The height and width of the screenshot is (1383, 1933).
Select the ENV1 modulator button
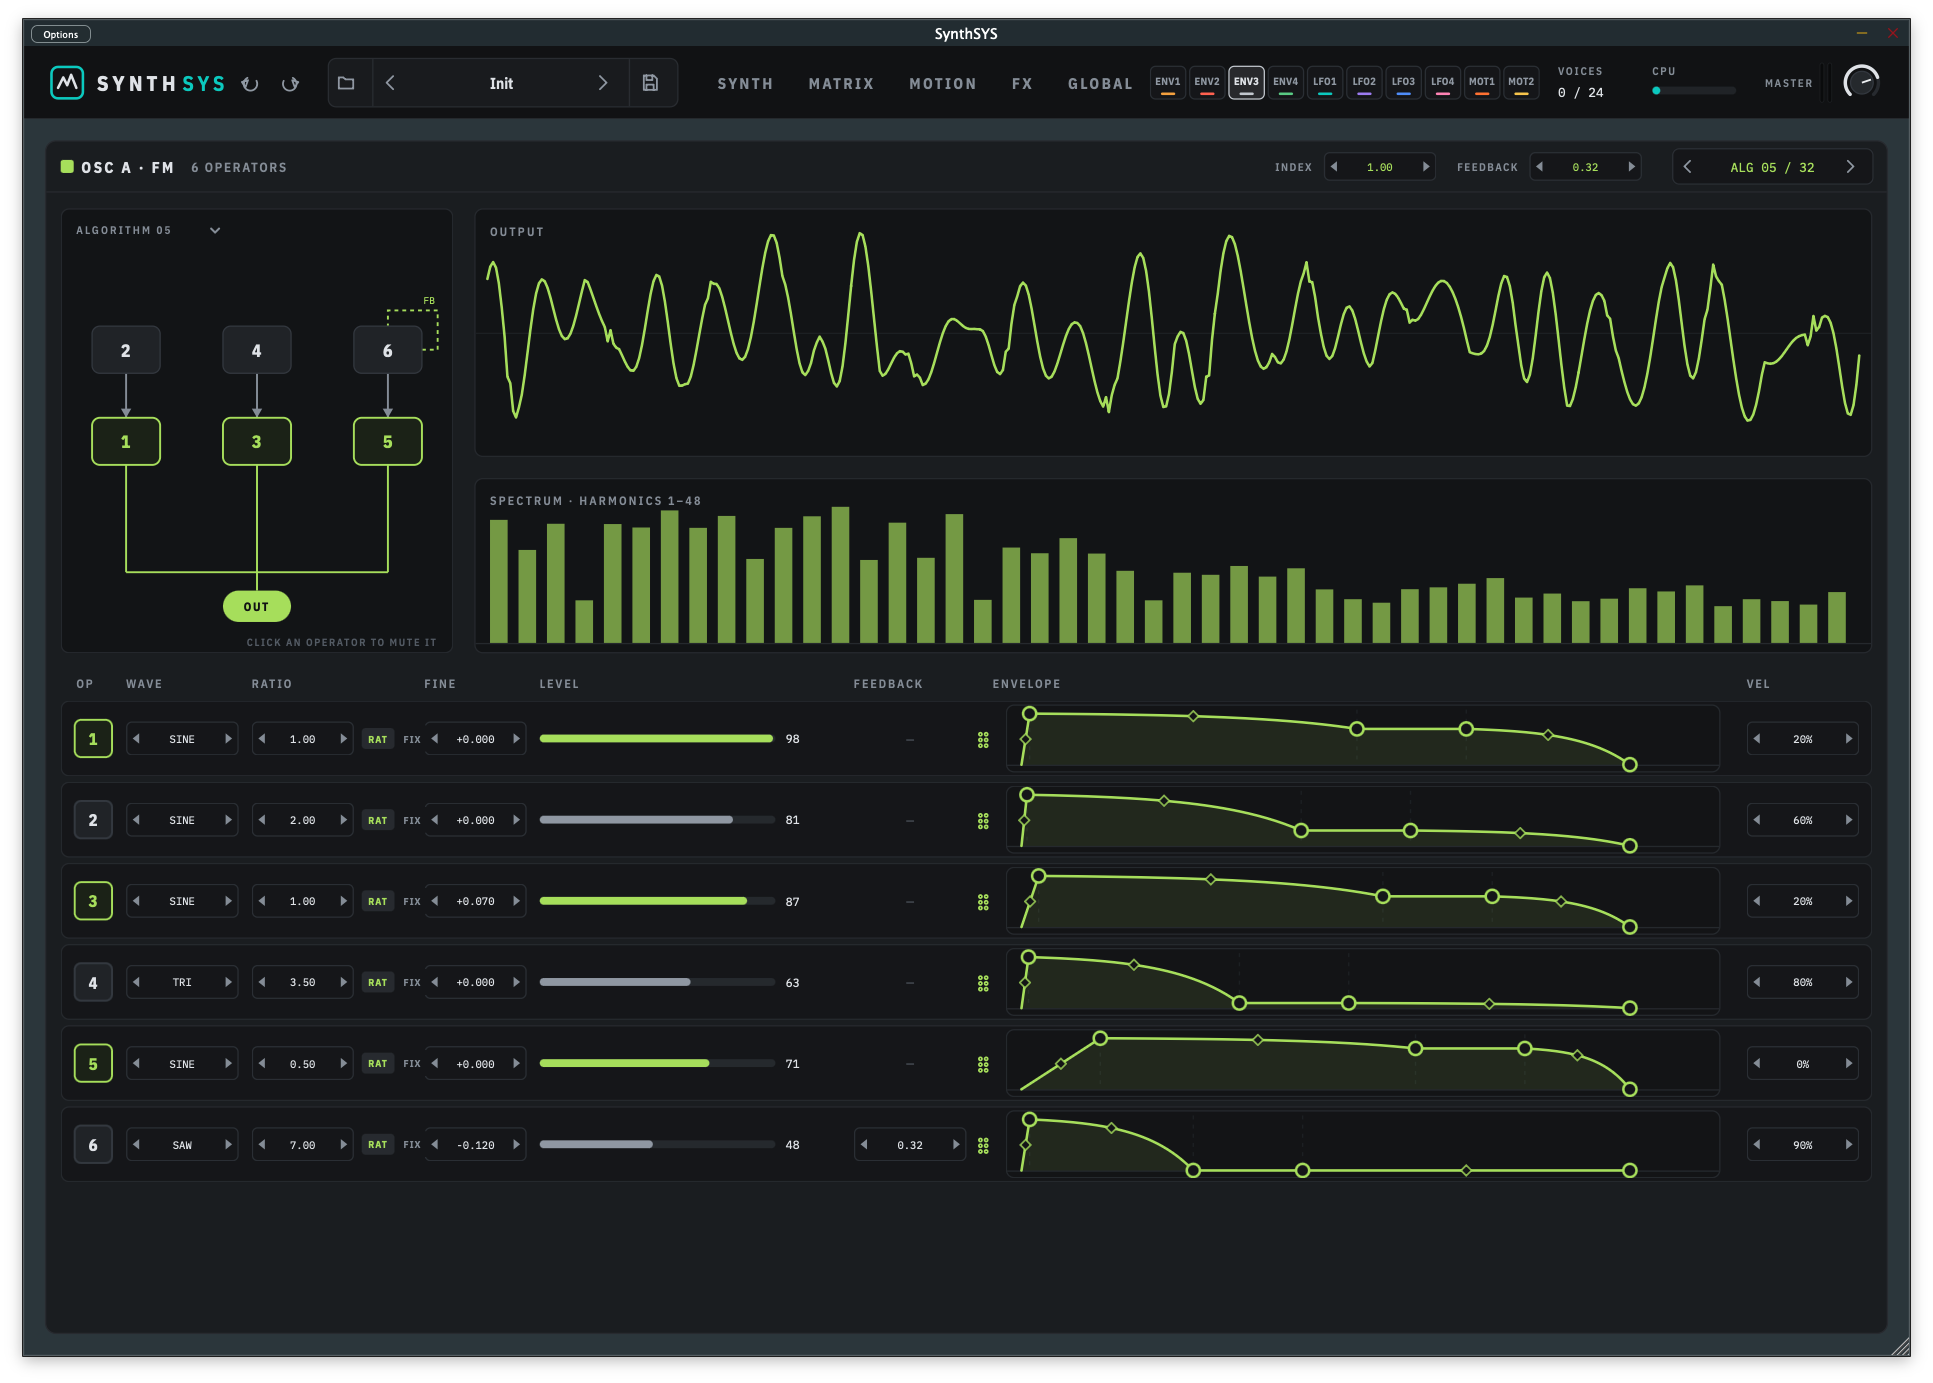[1167, 82]
